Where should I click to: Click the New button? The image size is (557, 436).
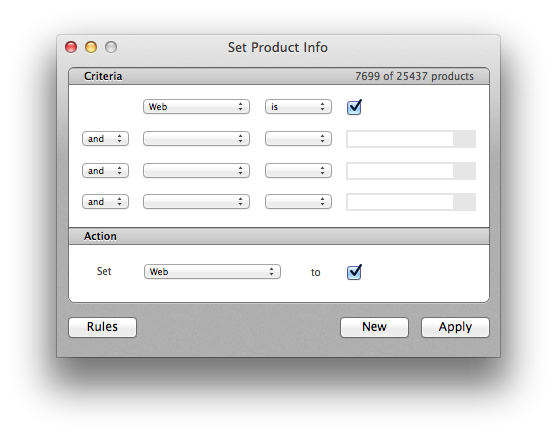tap(374, 327)
